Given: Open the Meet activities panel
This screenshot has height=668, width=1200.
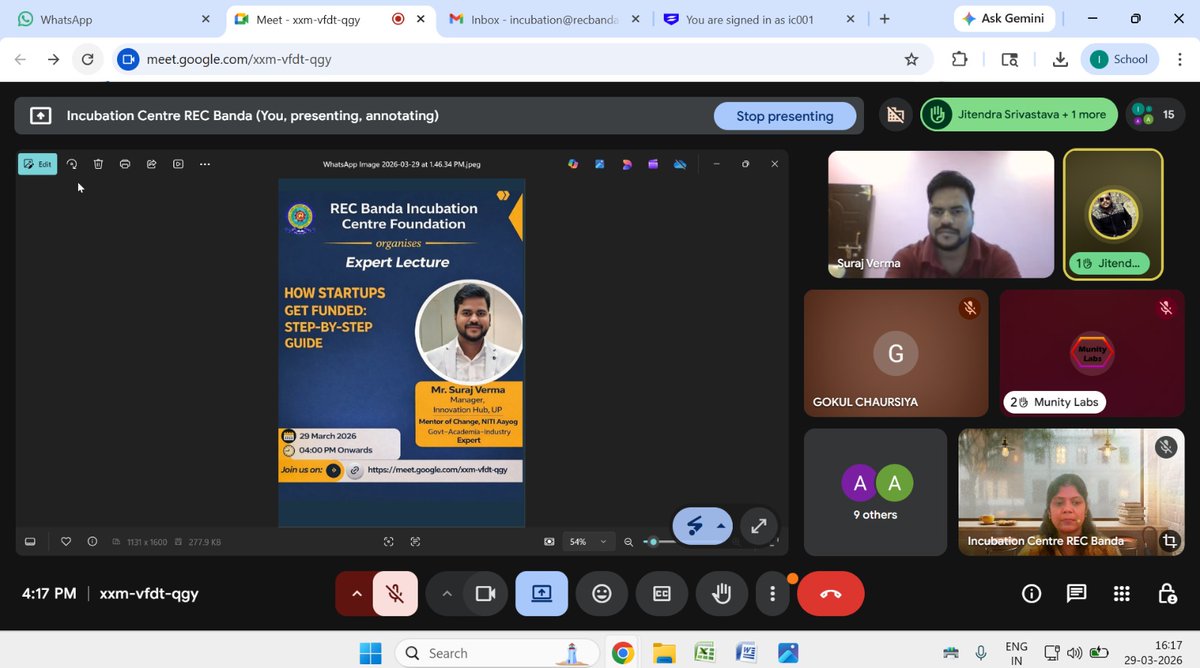Looking at the screenshot, I should click(1122, 594).
